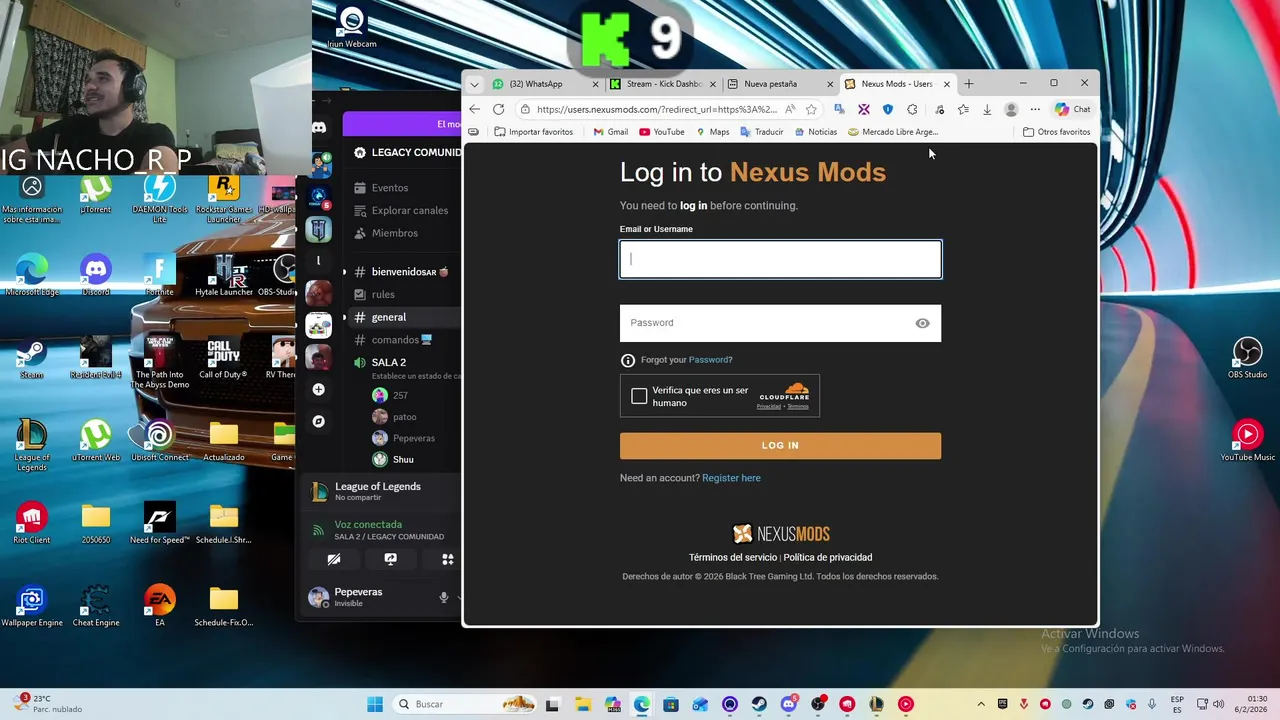
Task: Toggle Discord microphone mute
Action: 444,597
